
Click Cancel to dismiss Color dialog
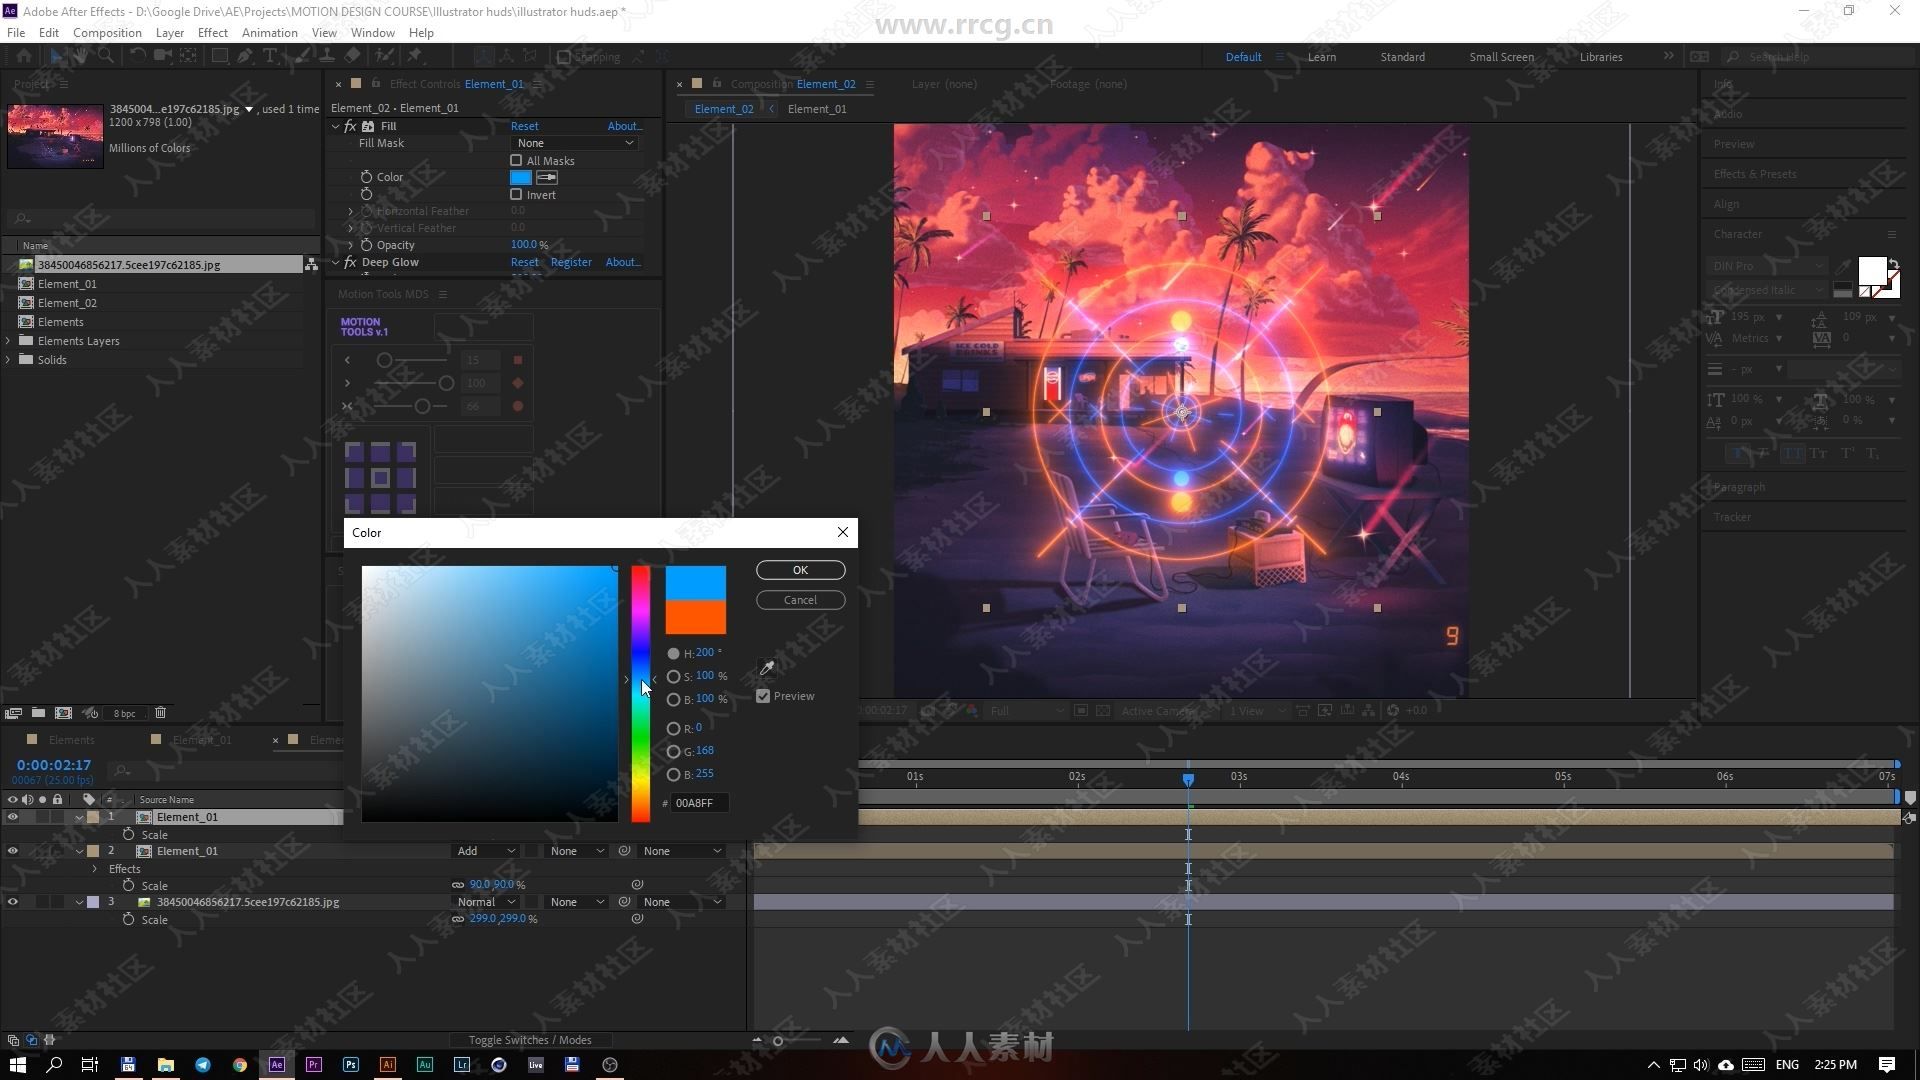click(x=800, y=599)
